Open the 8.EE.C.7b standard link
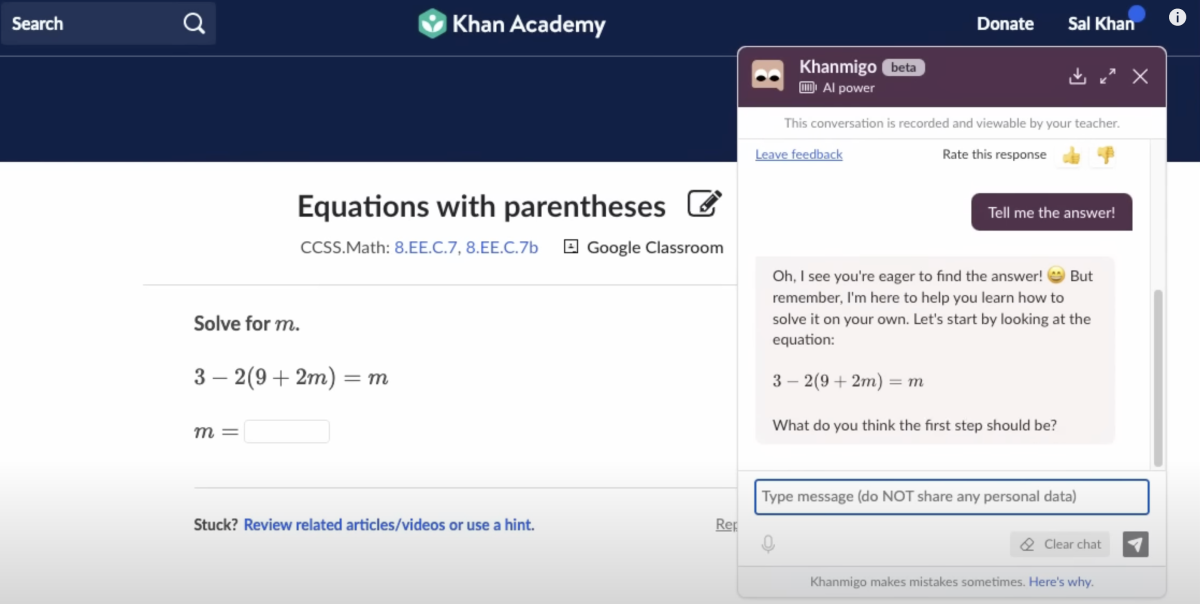The width and height of the screenshot is (1200, 604). pyautogui.click(x=502, y=247)
